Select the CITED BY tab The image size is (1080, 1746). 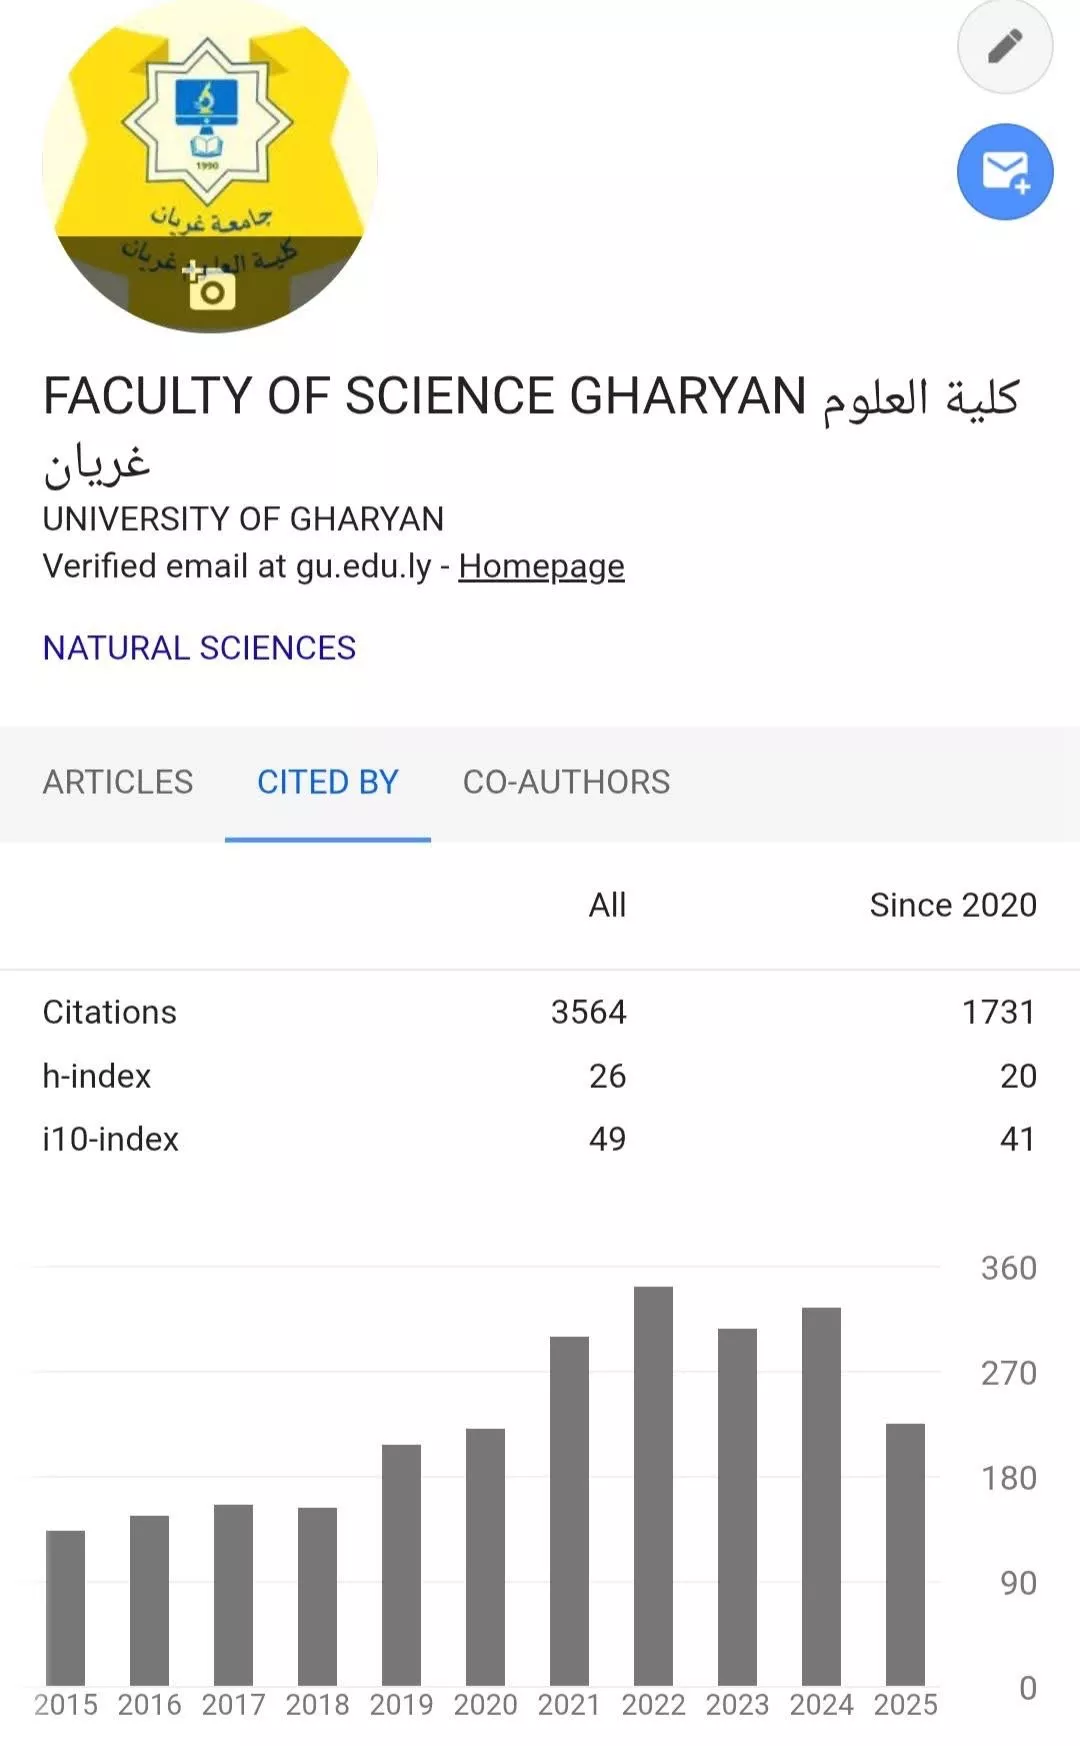pos(328,782)
